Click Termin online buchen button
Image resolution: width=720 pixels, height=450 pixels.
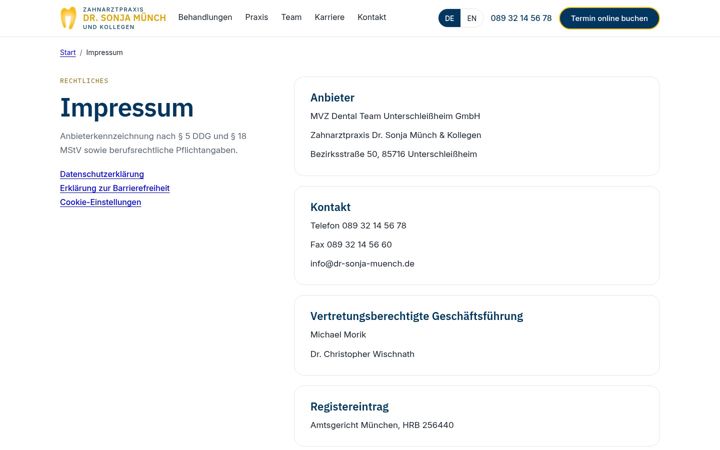pos(609,18)
